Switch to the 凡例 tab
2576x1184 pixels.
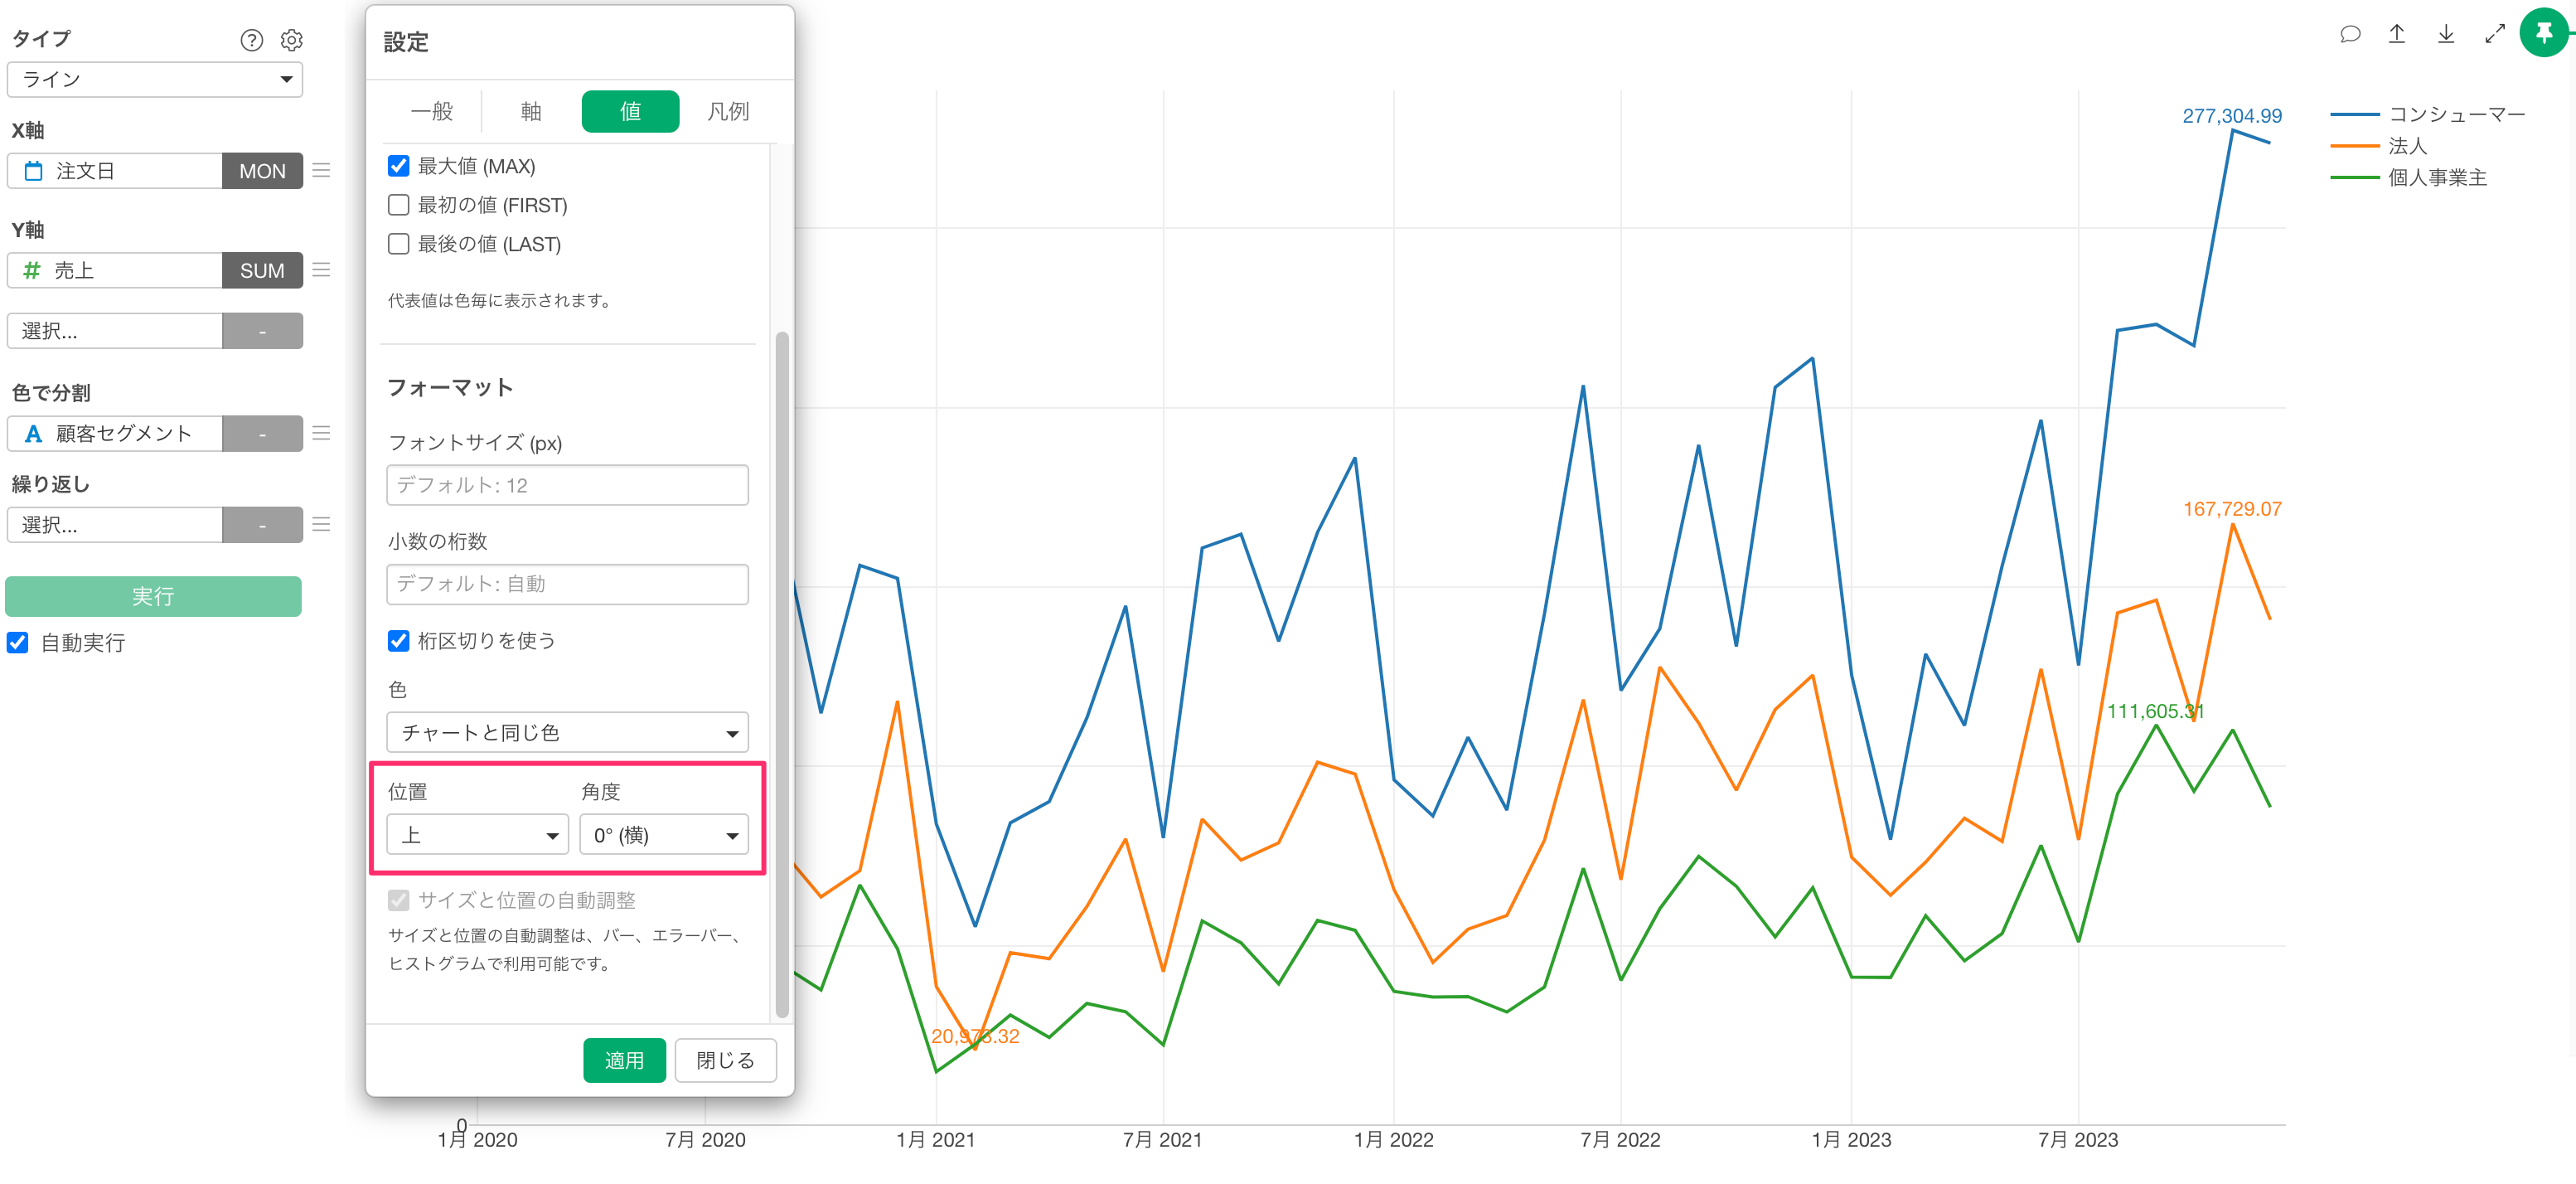coord(727,111)
